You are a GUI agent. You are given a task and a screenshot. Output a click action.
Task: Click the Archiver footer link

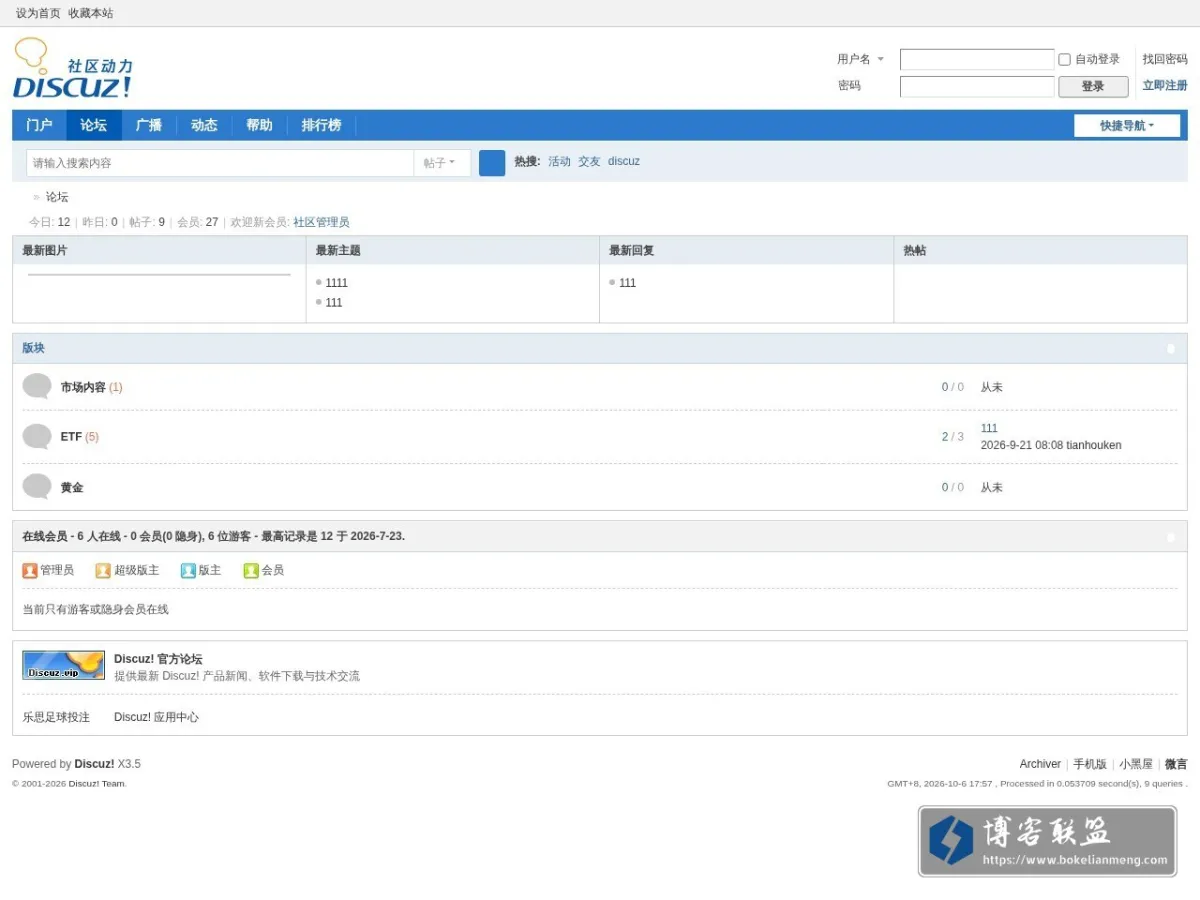(x=1040, y=764)
